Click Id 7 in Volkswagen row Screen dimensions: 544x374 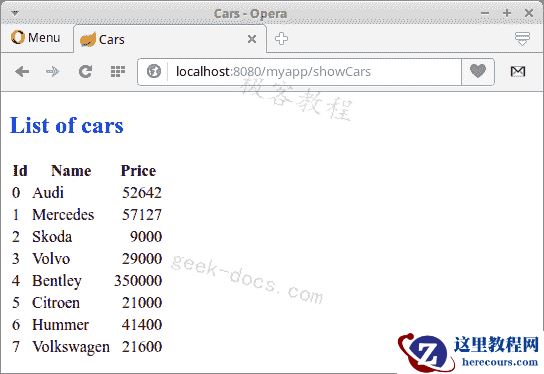pos(16,347)
